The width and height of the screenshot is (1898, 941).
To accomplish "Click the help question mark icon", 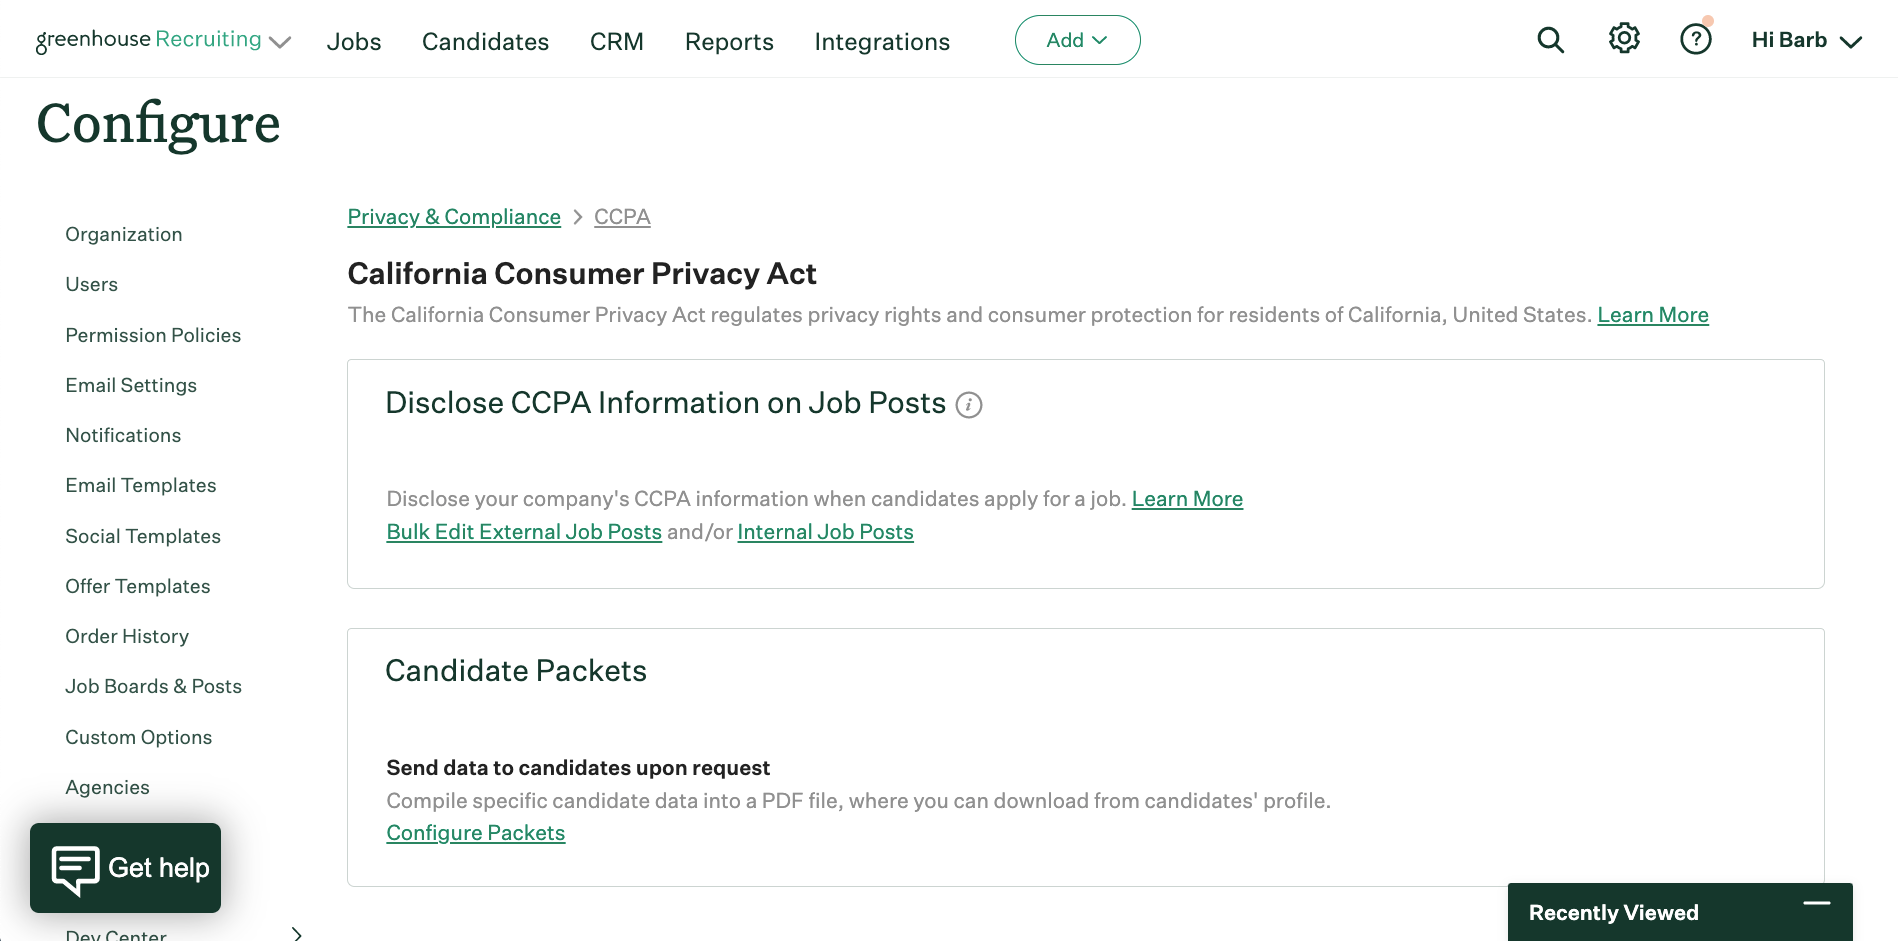I will pyautogui.click(x=1695, y=40).
